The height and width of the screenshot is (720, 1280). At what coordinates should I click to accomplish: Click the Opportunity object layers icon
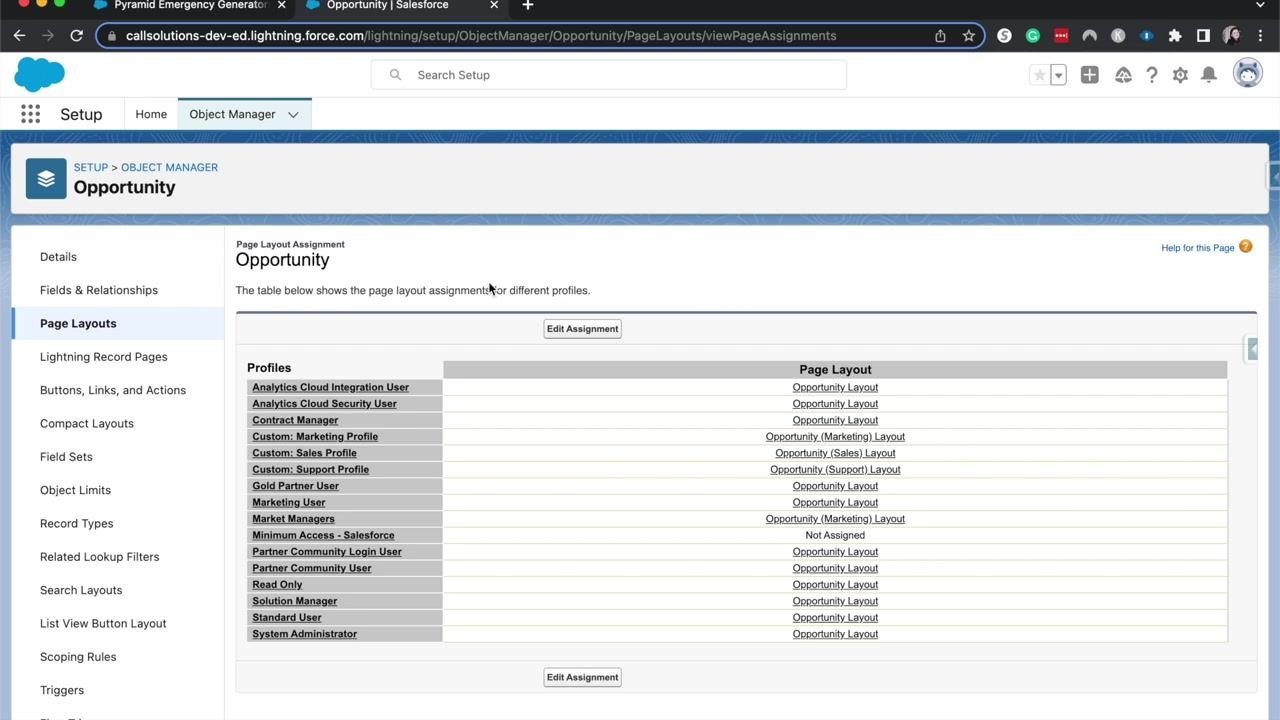[x=46, y=179]
